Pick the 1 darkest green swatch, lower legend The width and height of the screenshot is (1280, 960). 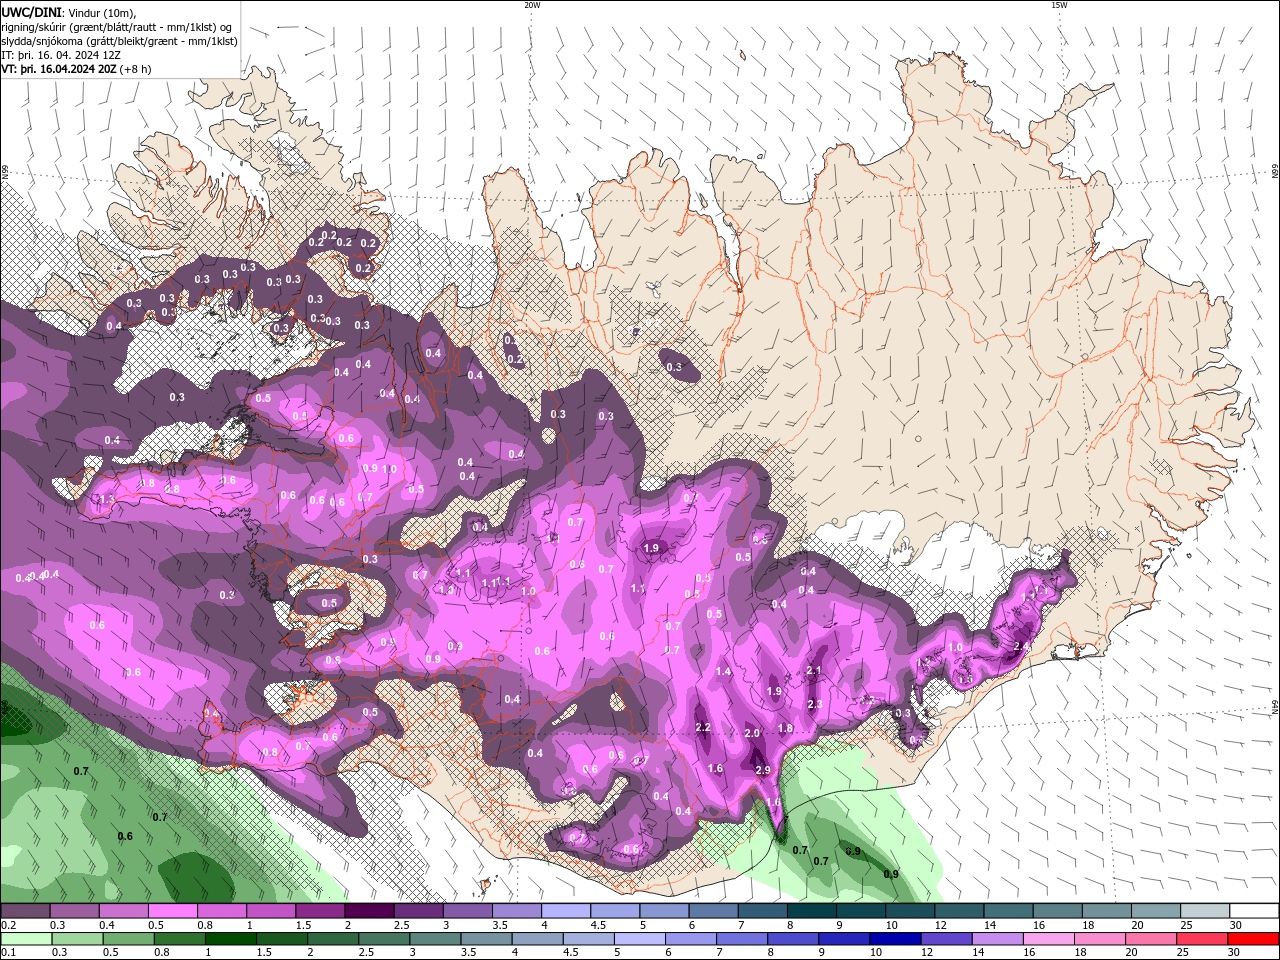pos(230,939)
